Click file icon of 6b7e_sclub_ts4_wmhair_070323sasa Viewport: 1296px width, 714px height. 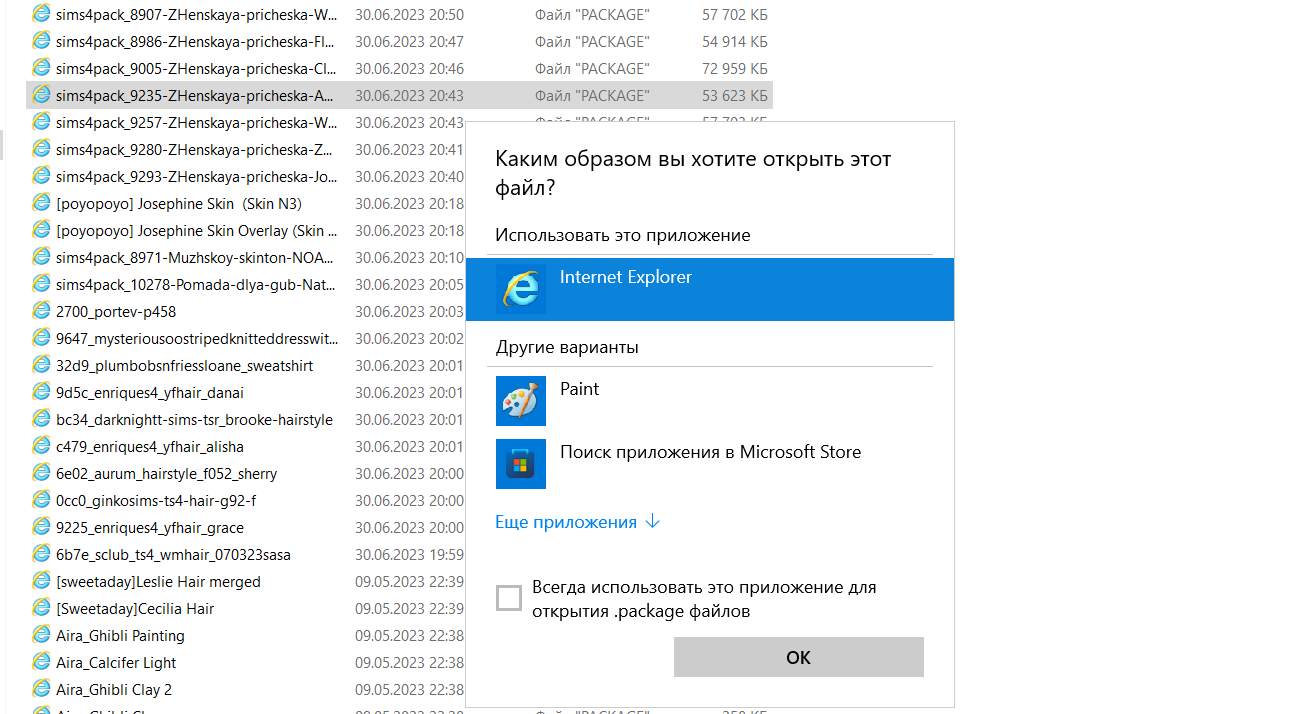pos(41,554)
